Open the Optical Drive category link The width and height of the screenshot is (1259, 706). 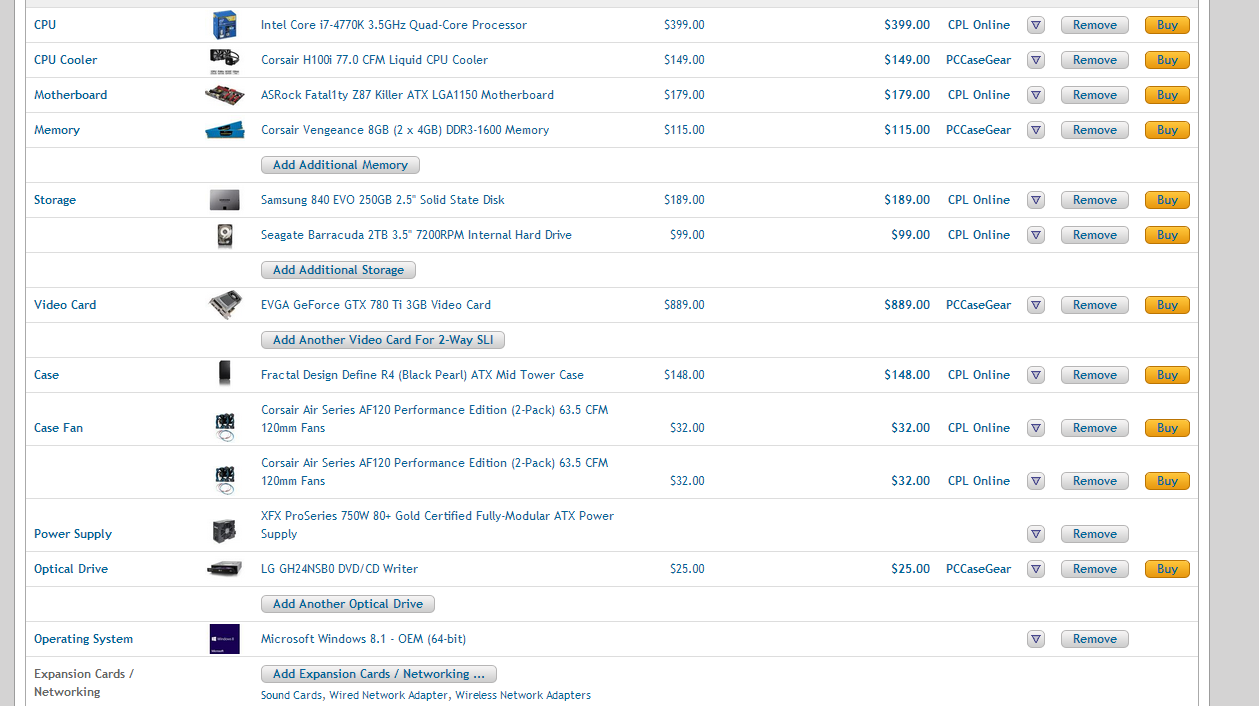[71, 569]
